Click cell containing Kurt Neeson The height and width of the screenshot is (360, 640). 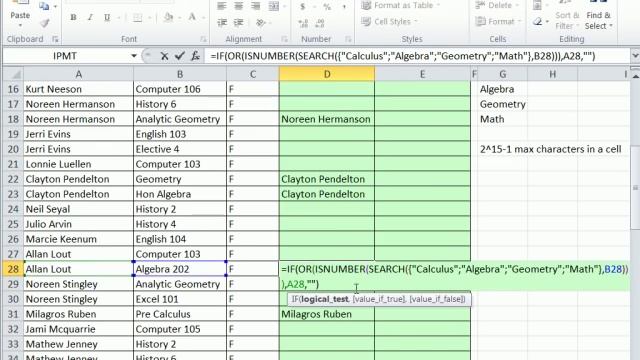coord(78,89)
